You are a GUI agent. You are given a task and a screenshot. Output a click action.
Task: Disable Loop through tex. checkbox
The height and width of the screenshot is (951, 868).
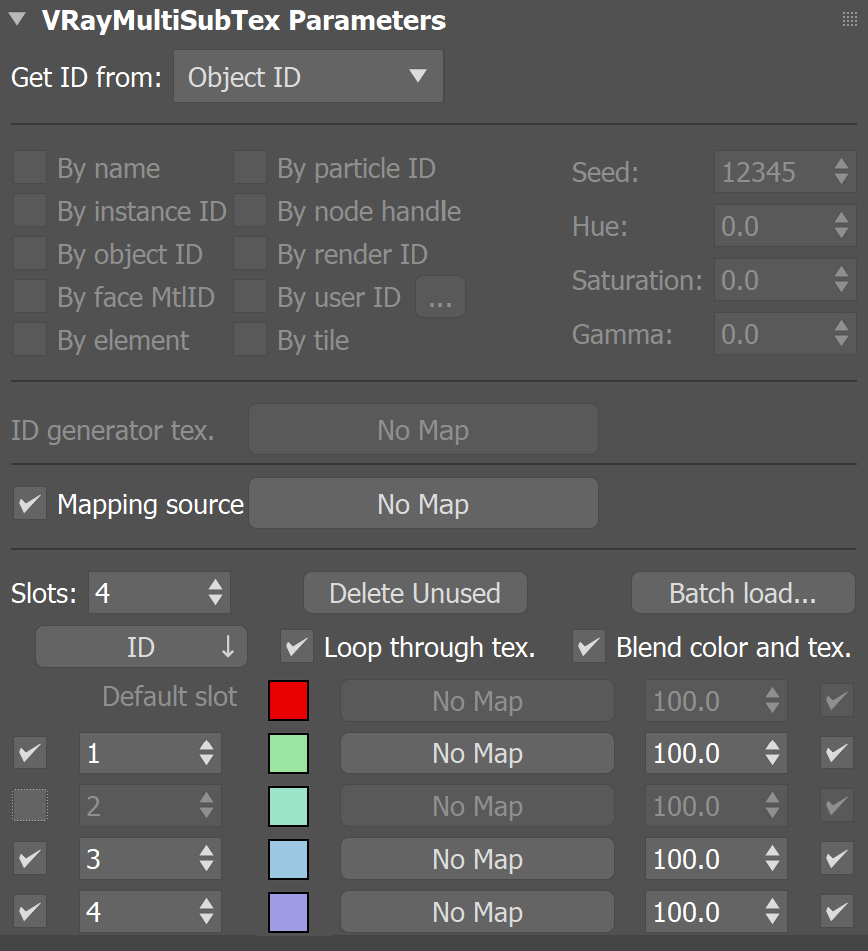[x=297, y=647]
